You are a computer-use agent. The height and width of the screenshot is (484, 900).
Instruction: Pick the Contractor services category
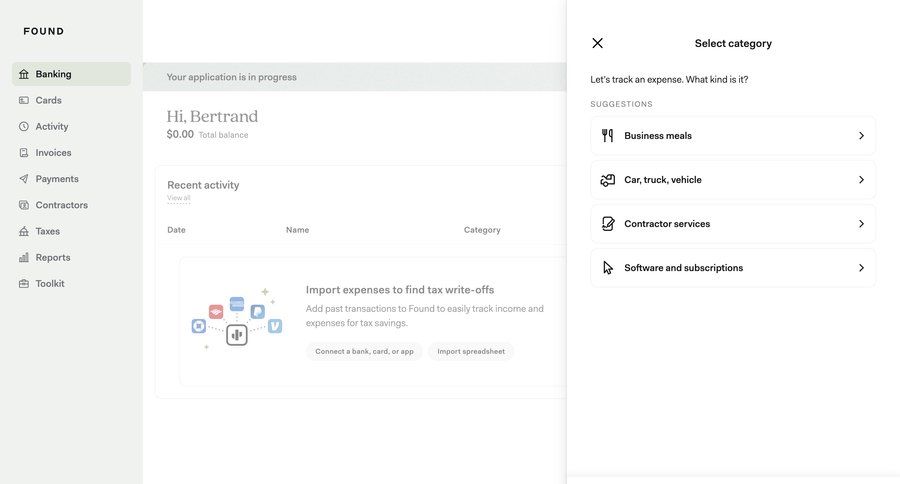pyautogui.click(x=733, y=224)
